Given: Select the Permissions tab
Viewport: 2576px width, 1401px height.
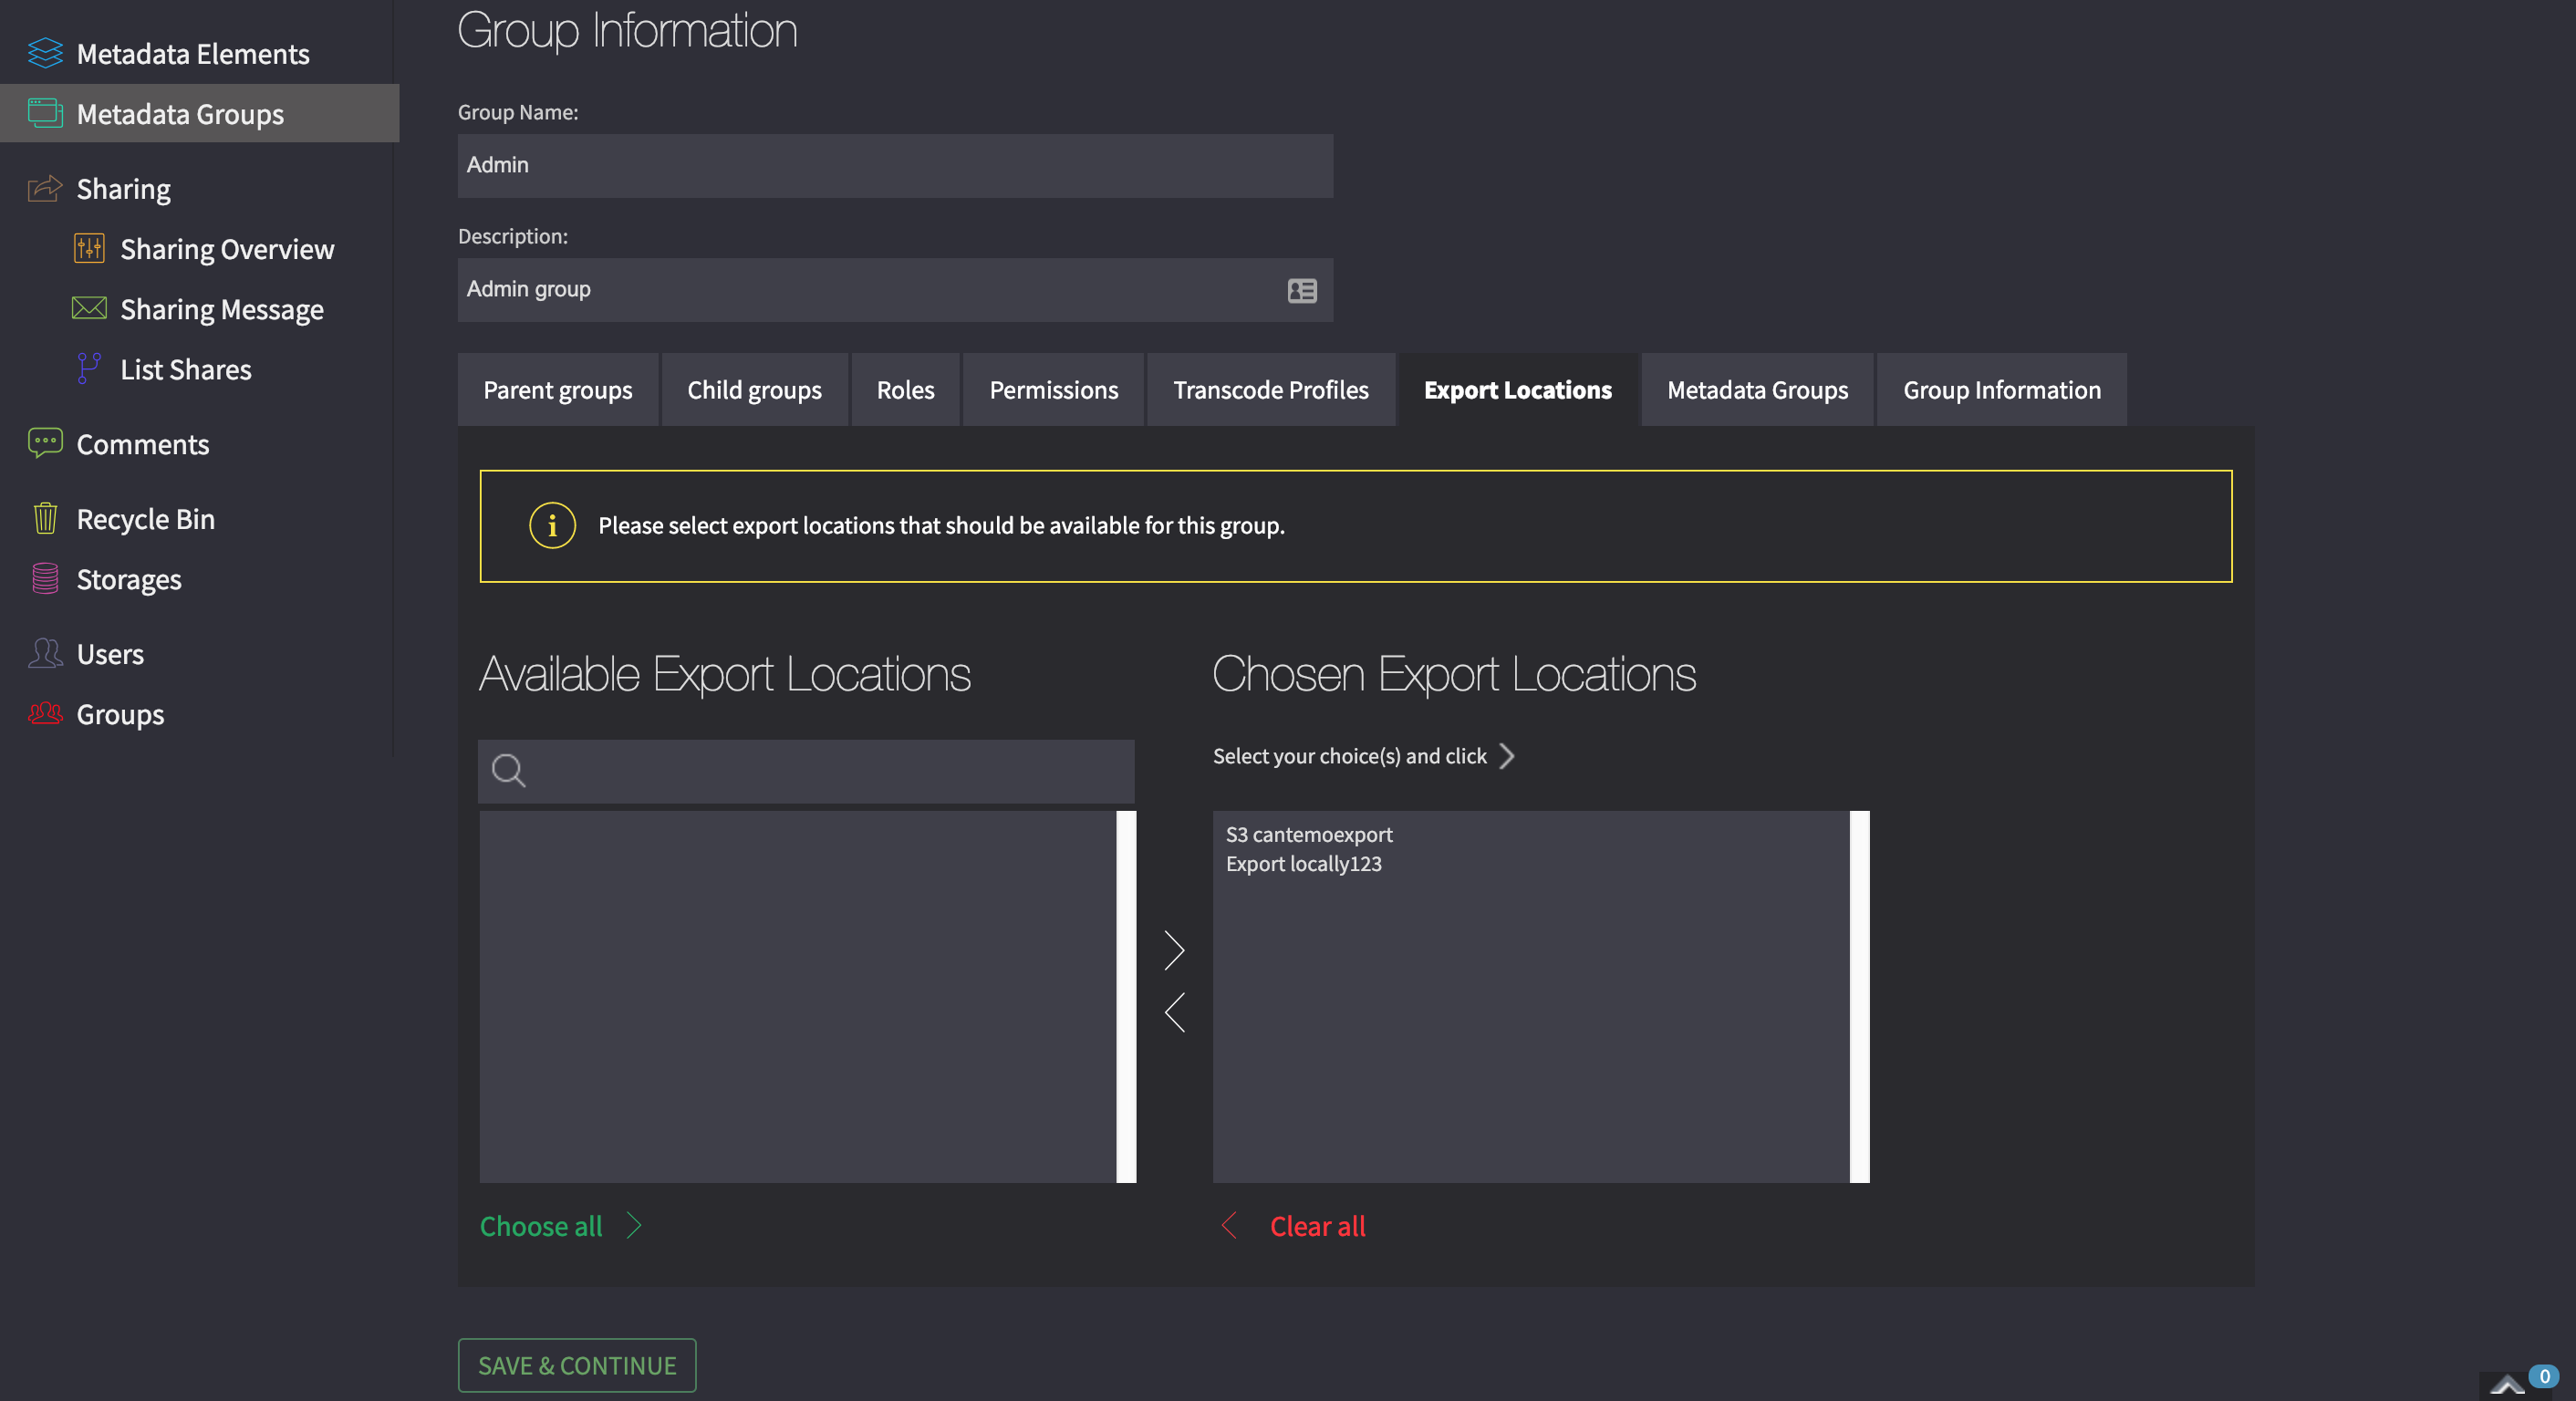Looking at the screenshot, I should (1054, 390).
